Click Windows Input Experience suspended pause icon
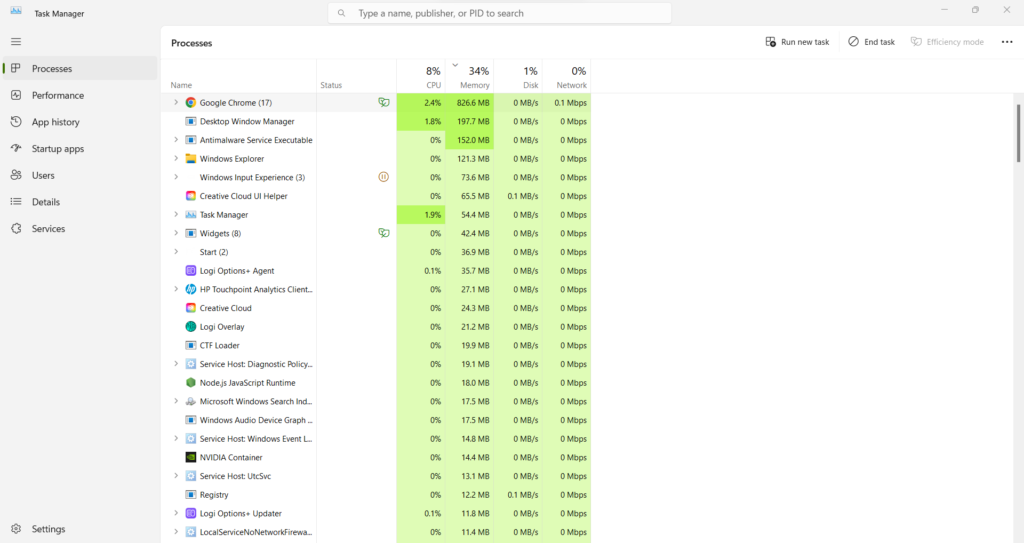The height and width of the screenshot is (543, 1024). click(x=383, y=177)
